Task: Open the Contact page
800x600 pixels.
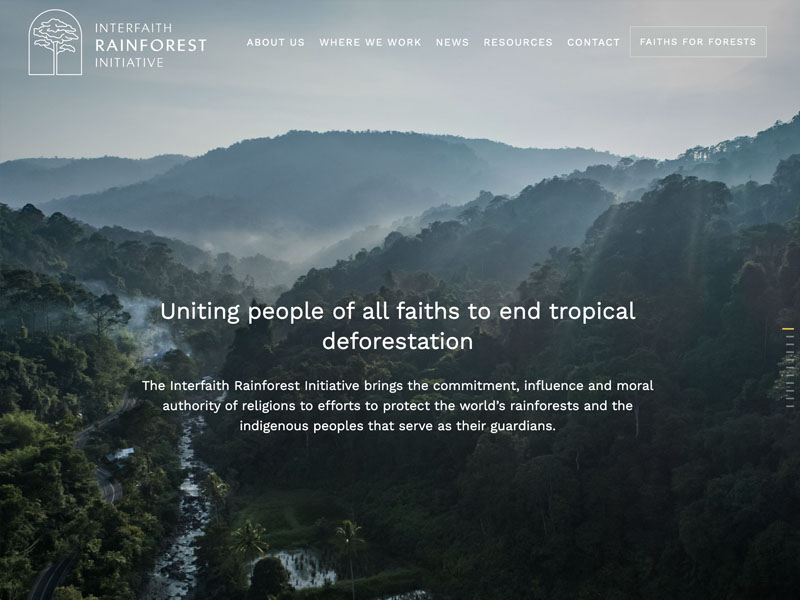Action: point(593,42)
